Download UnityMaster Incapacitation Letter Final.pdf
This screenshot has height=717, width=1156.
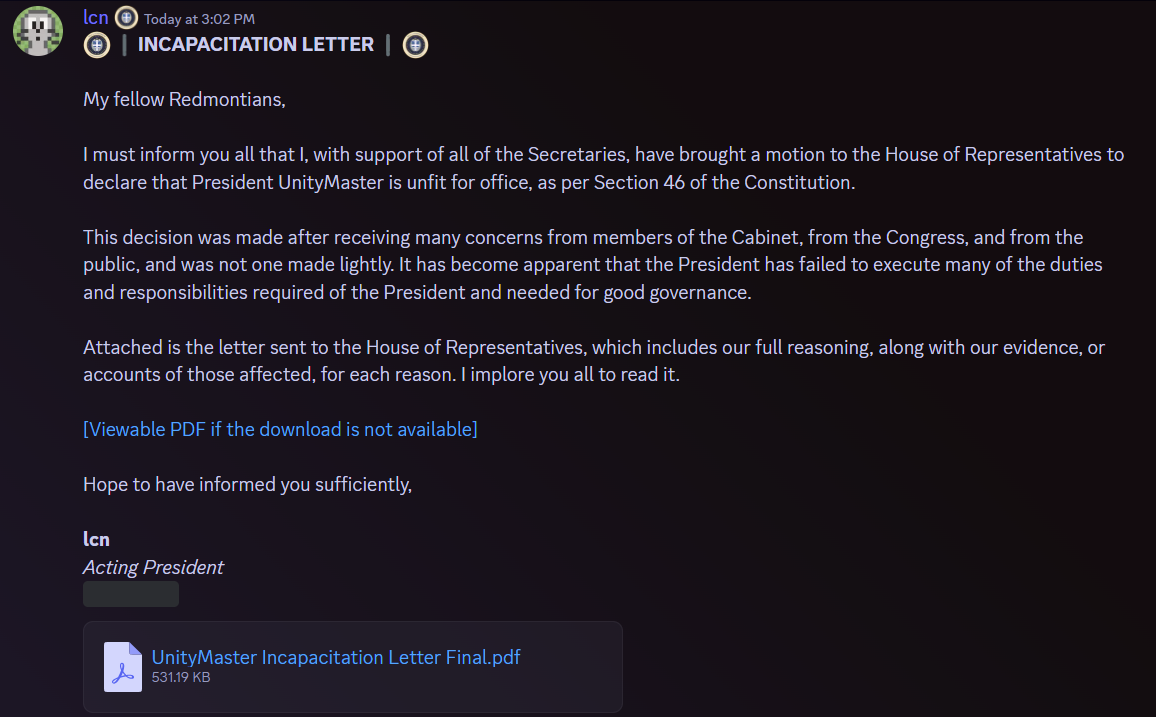335,657
